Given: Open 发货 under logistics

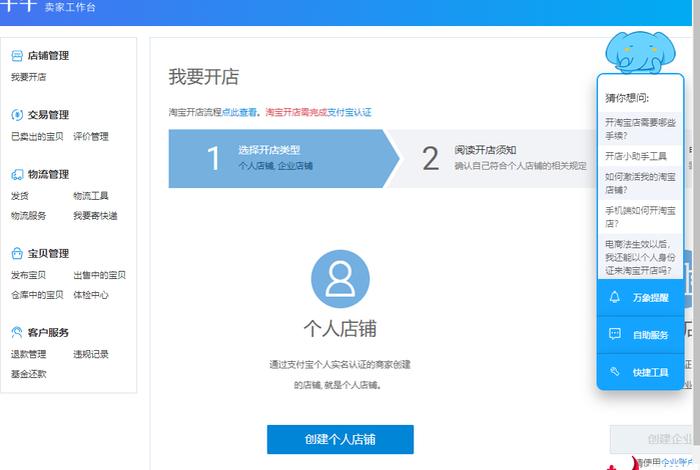Looking at the screenshot, I should 20,196.
